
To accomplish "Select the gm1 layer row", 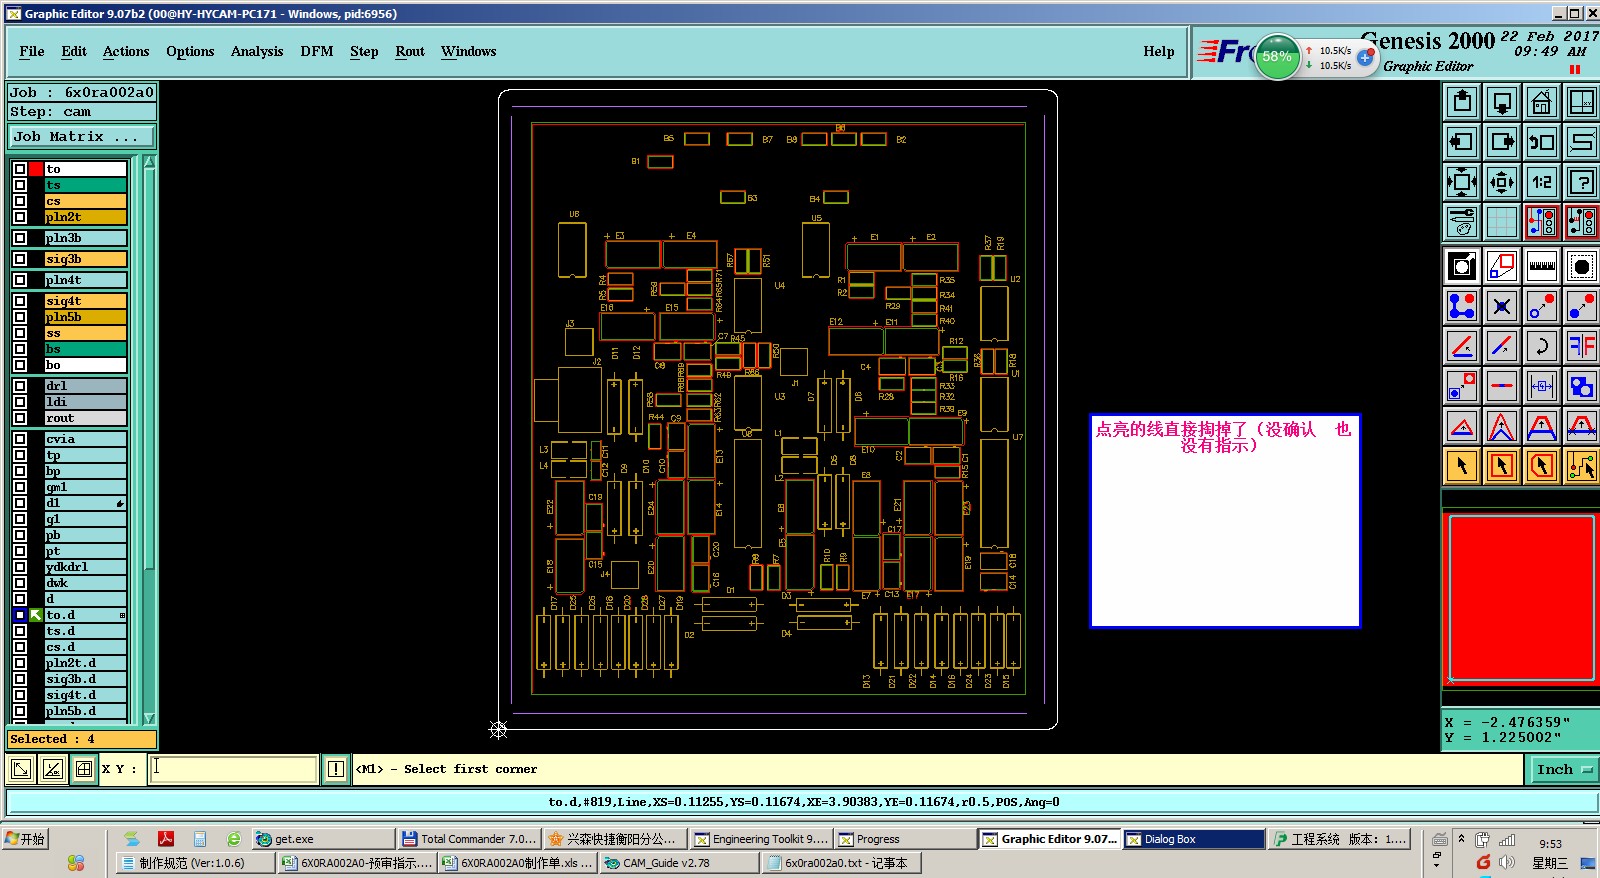I will (x=85, y=487).
